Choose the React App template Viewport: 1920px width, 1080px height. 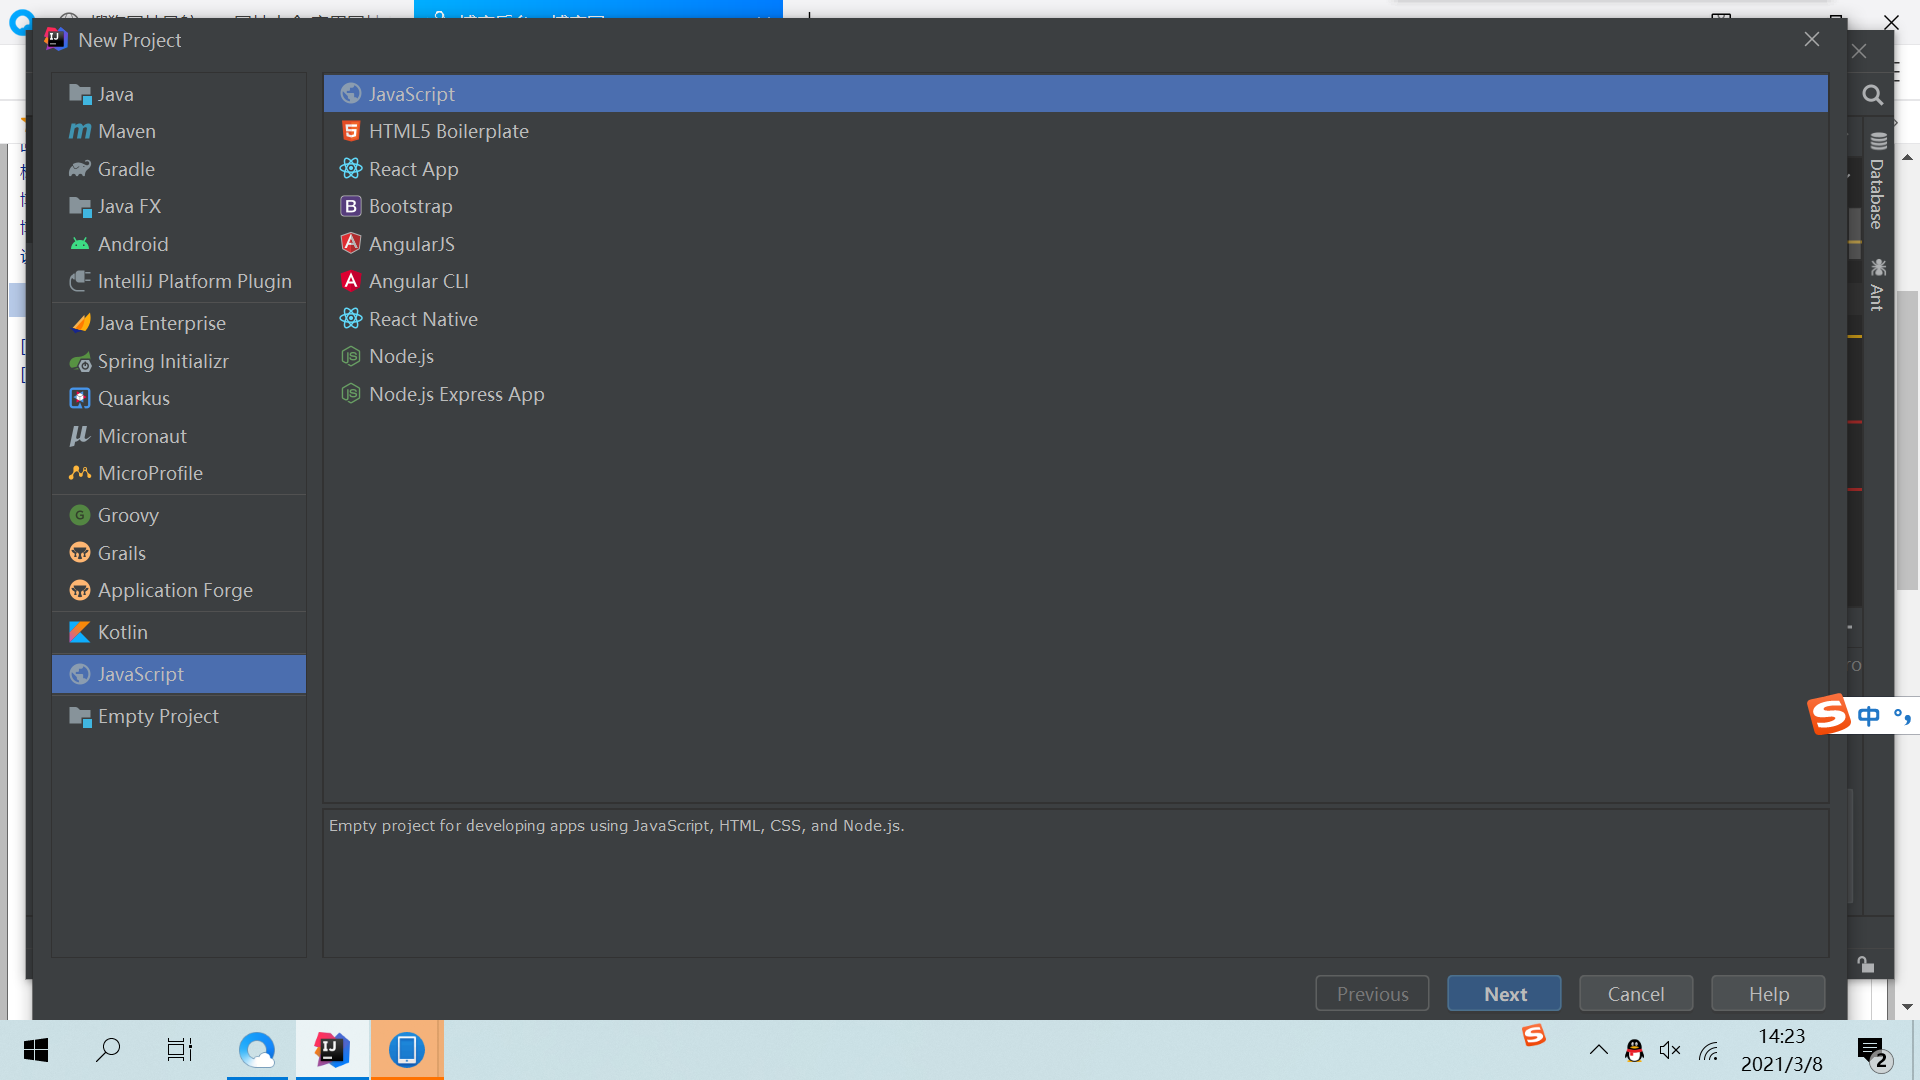pyautogui.click(x=413, y=169)
